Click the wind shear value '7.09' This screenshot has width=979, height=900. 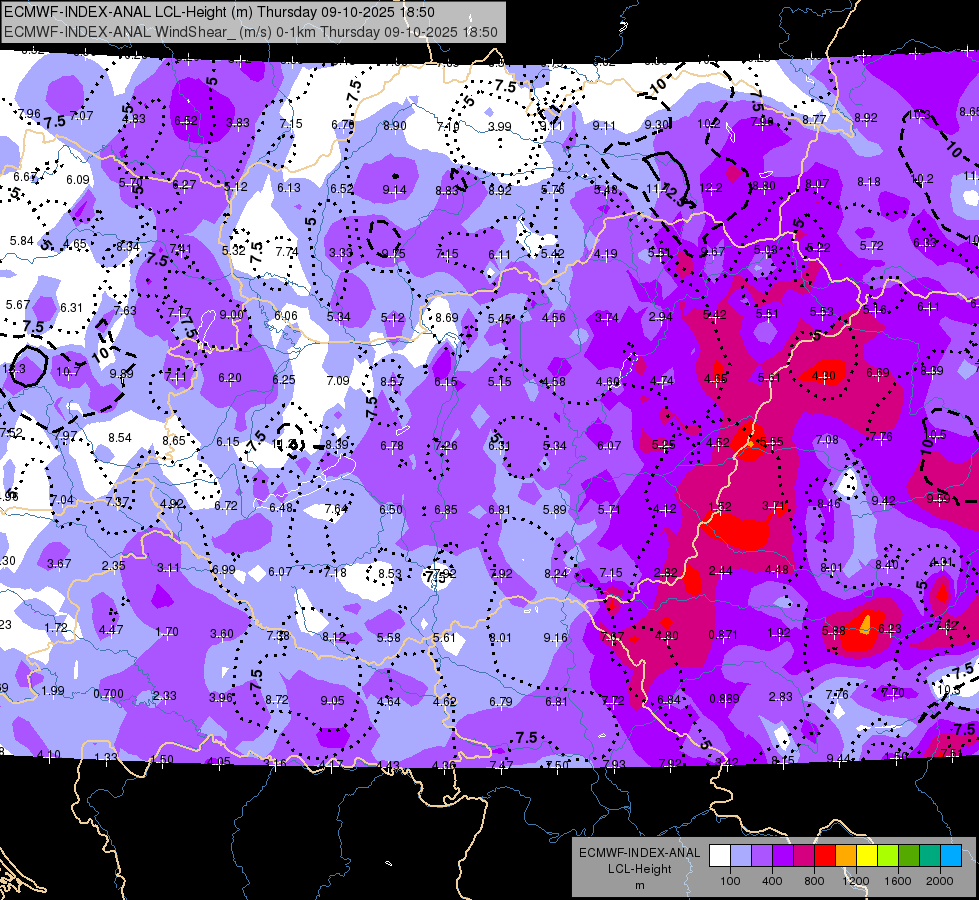(338, 380)
